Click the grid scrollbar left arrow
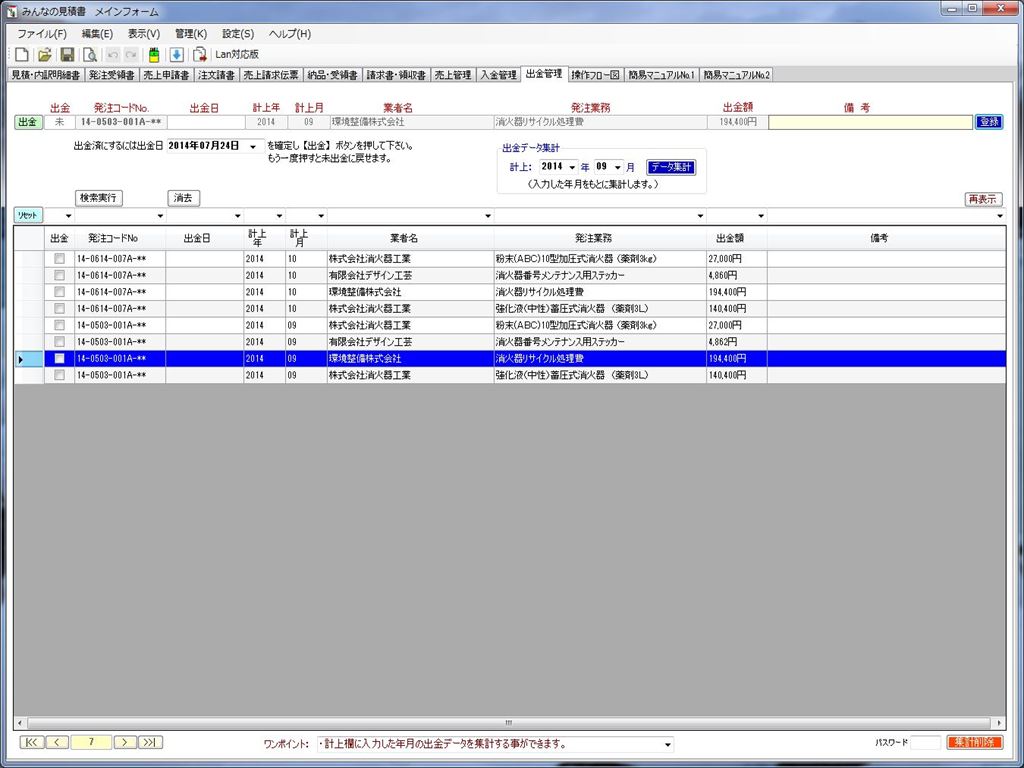Screen dimensions: 1024x768 pyautogui.click(x=20, y=723)
